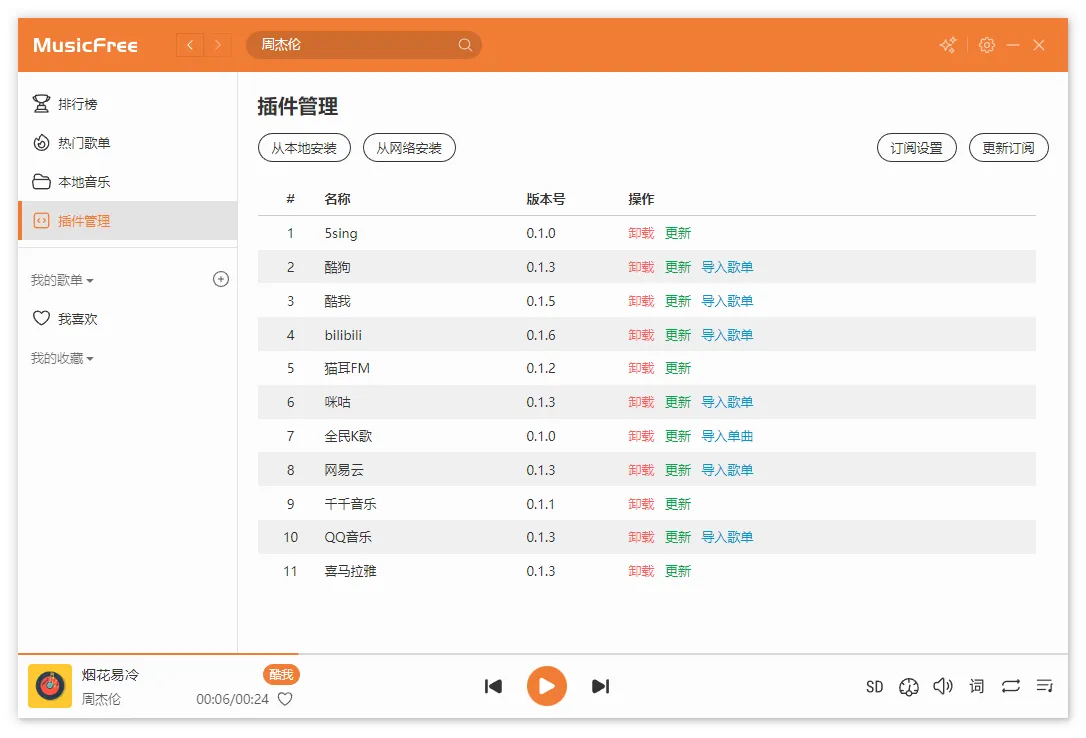Open 本地音乐 in sidebar
The image size is (1086, 738).
[x=128, y=182]
